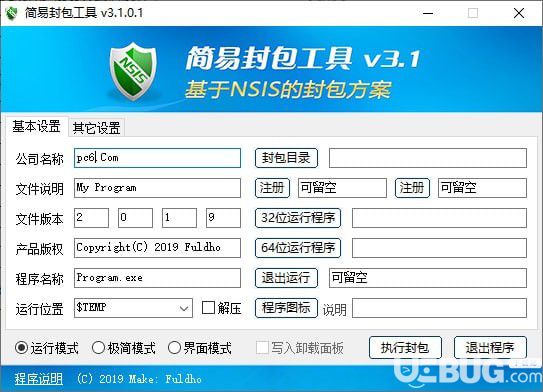Click the NSIS shield logo in banner
Screen dimensions: 543x392
(133, 71)
